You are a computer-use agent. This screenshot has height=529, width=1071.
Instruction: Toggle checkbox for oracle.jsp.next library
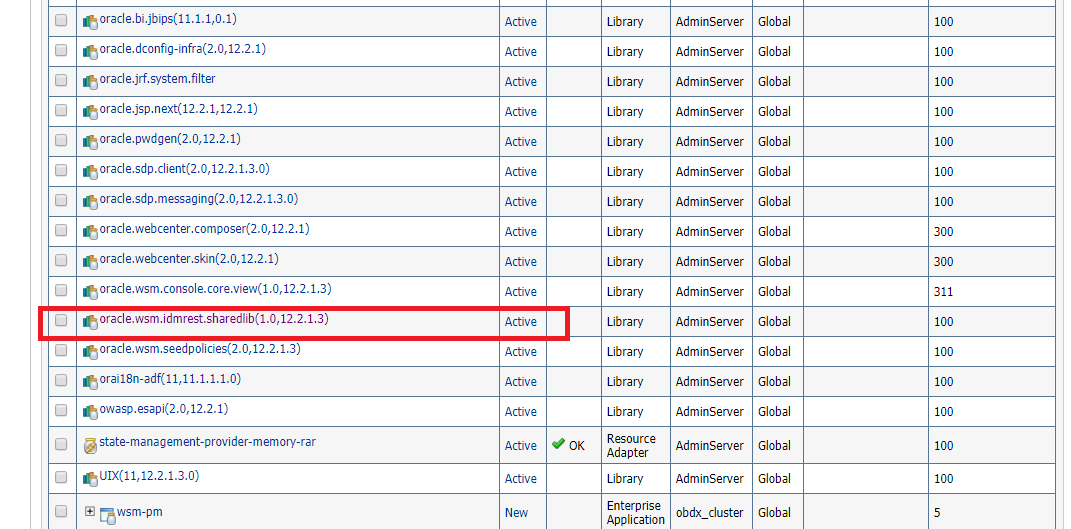[x=61, y=110]
